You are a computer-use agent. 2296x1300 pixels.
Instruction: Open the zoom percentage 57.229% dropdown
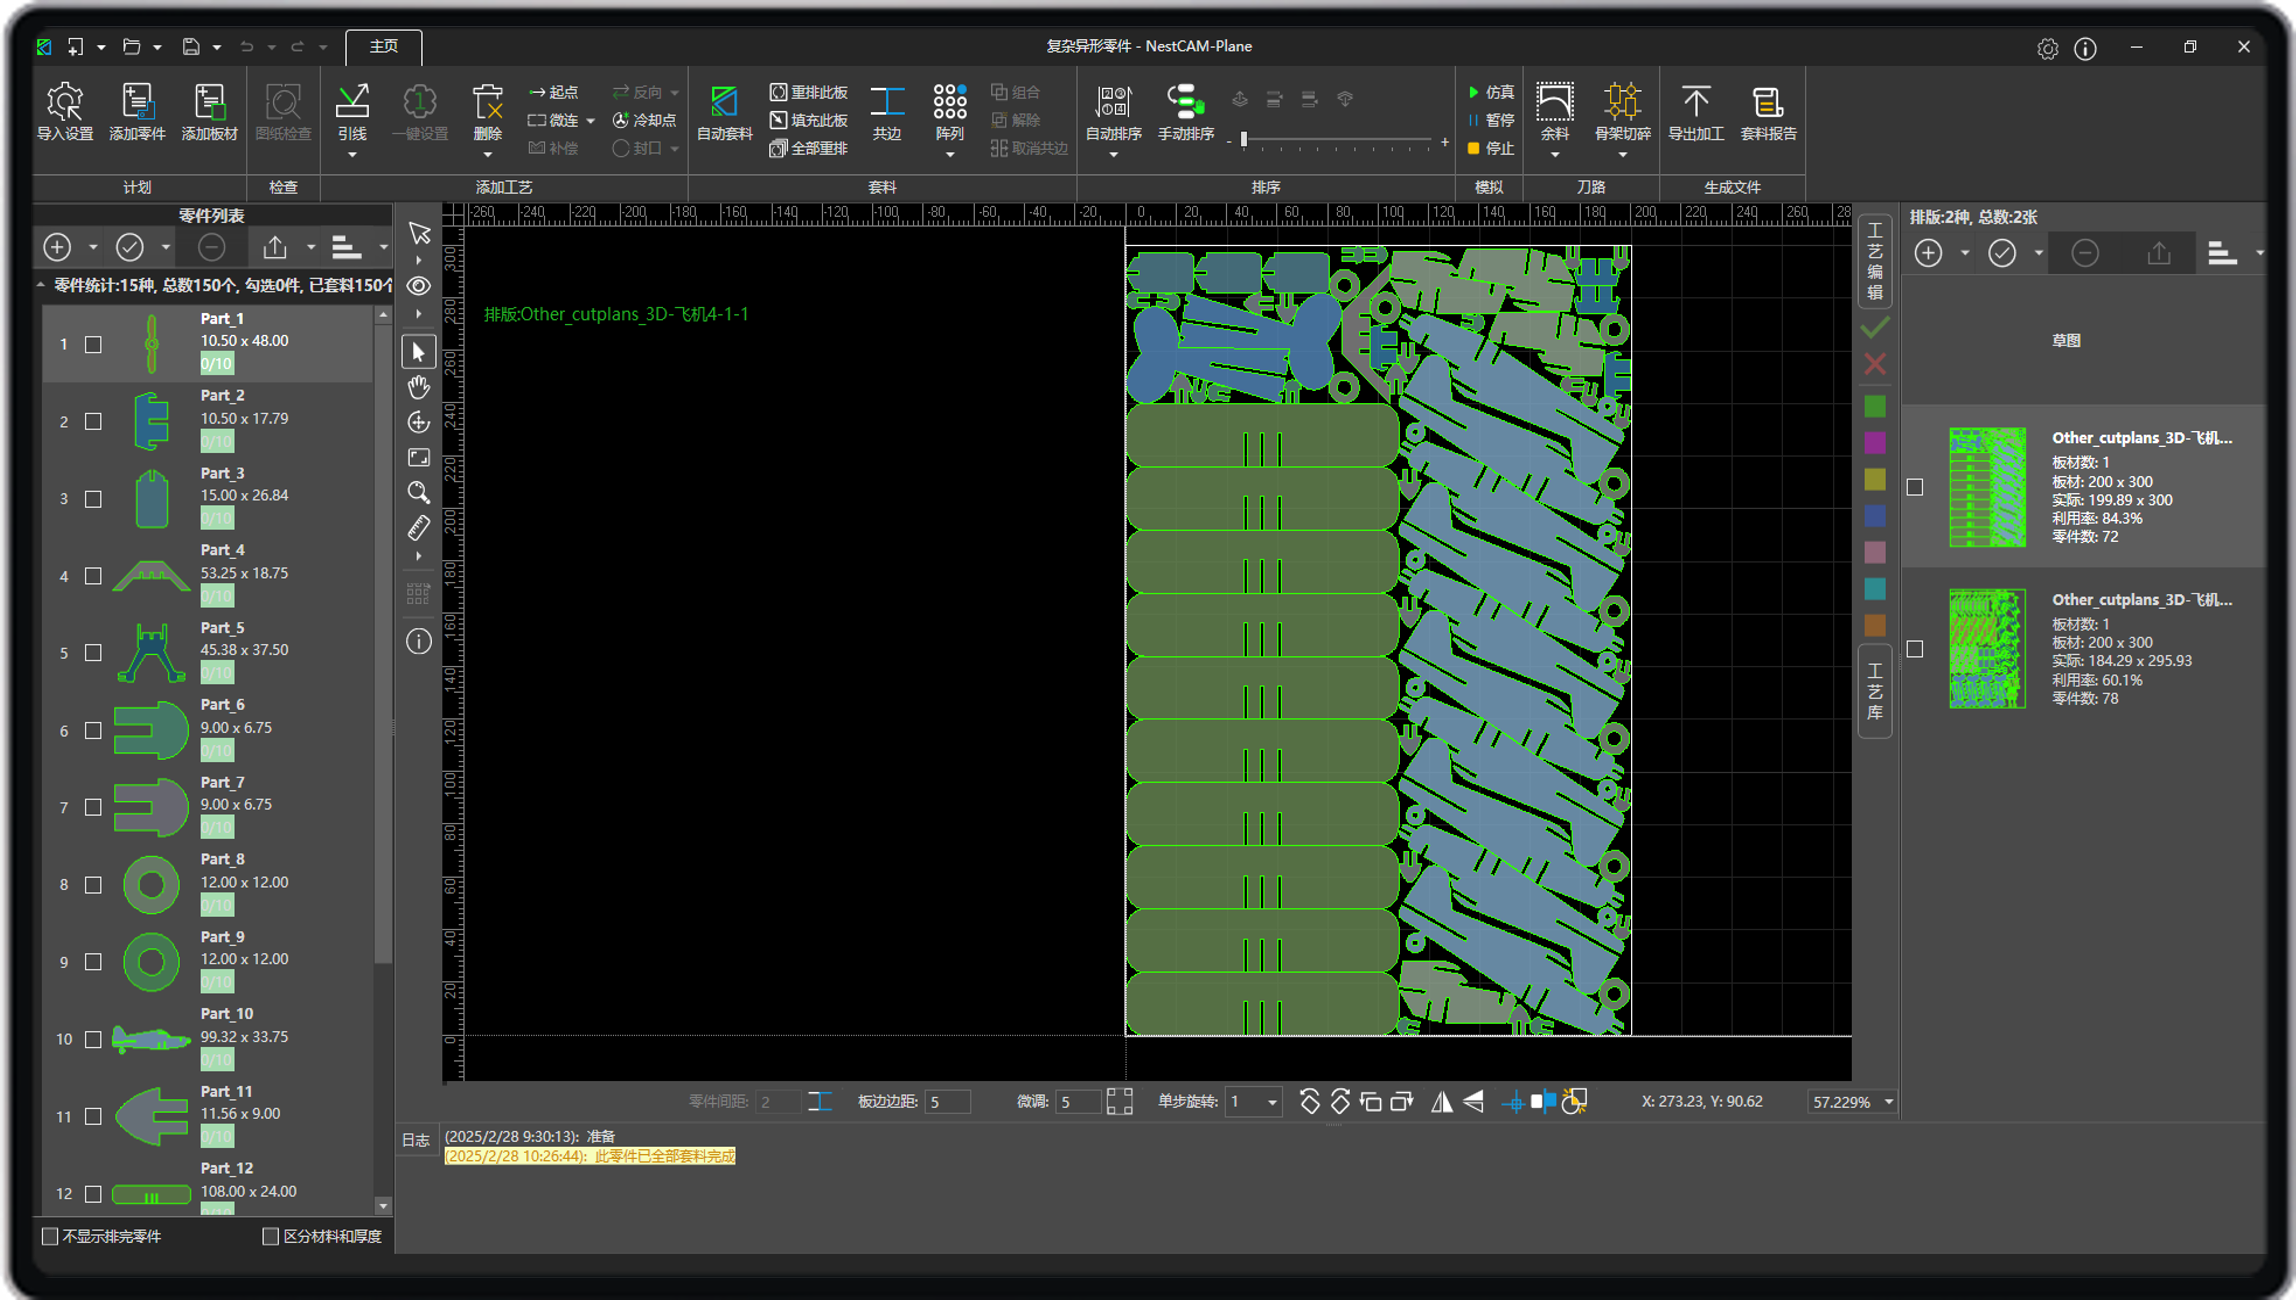click(1888, 1102)
